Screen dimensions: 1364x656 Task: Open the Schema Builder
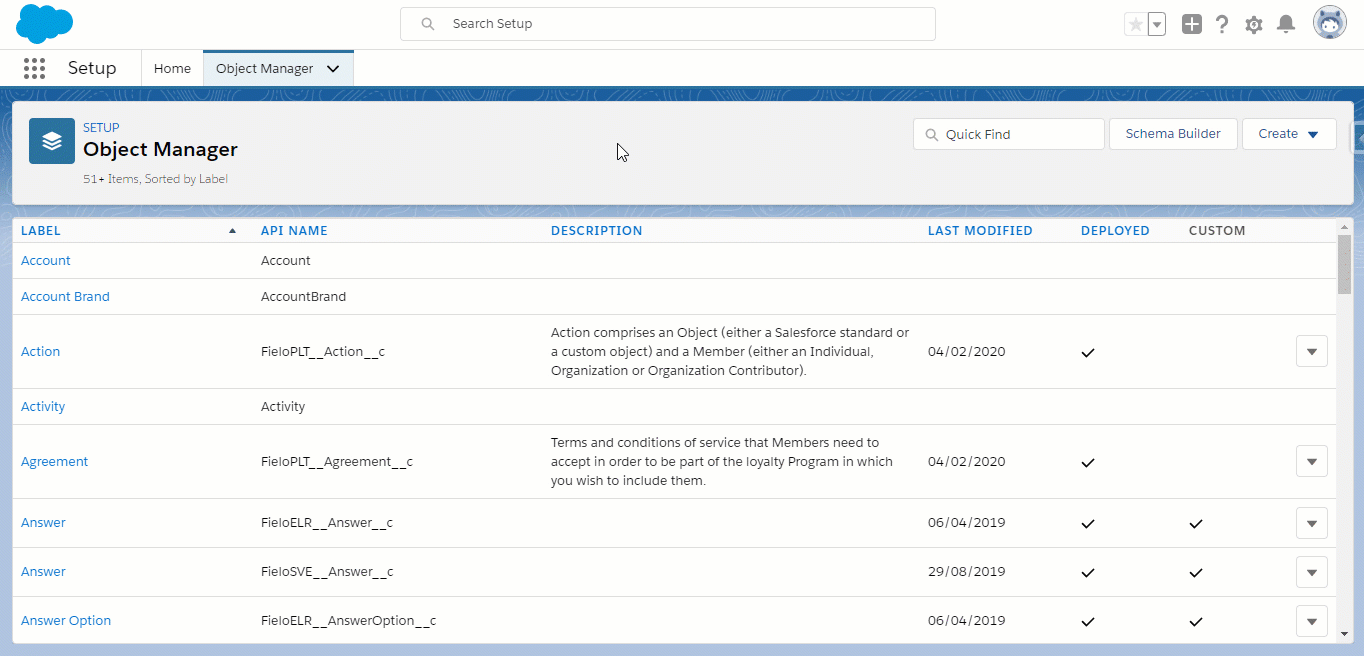1173,134
